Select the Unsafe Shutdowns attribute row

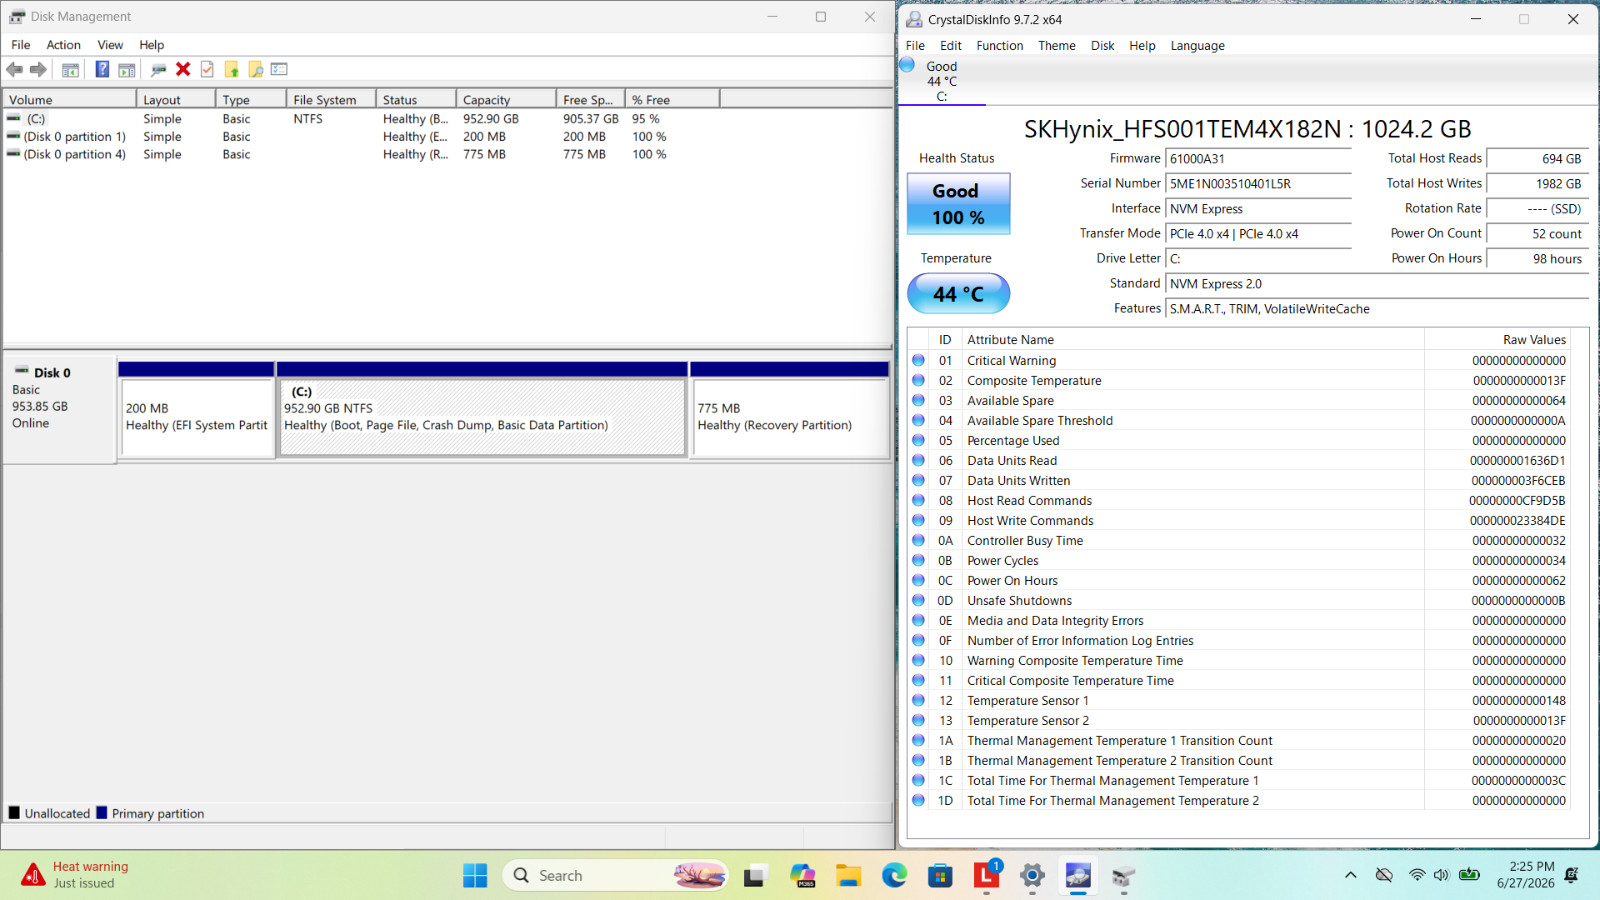[x=1239, y=601]
